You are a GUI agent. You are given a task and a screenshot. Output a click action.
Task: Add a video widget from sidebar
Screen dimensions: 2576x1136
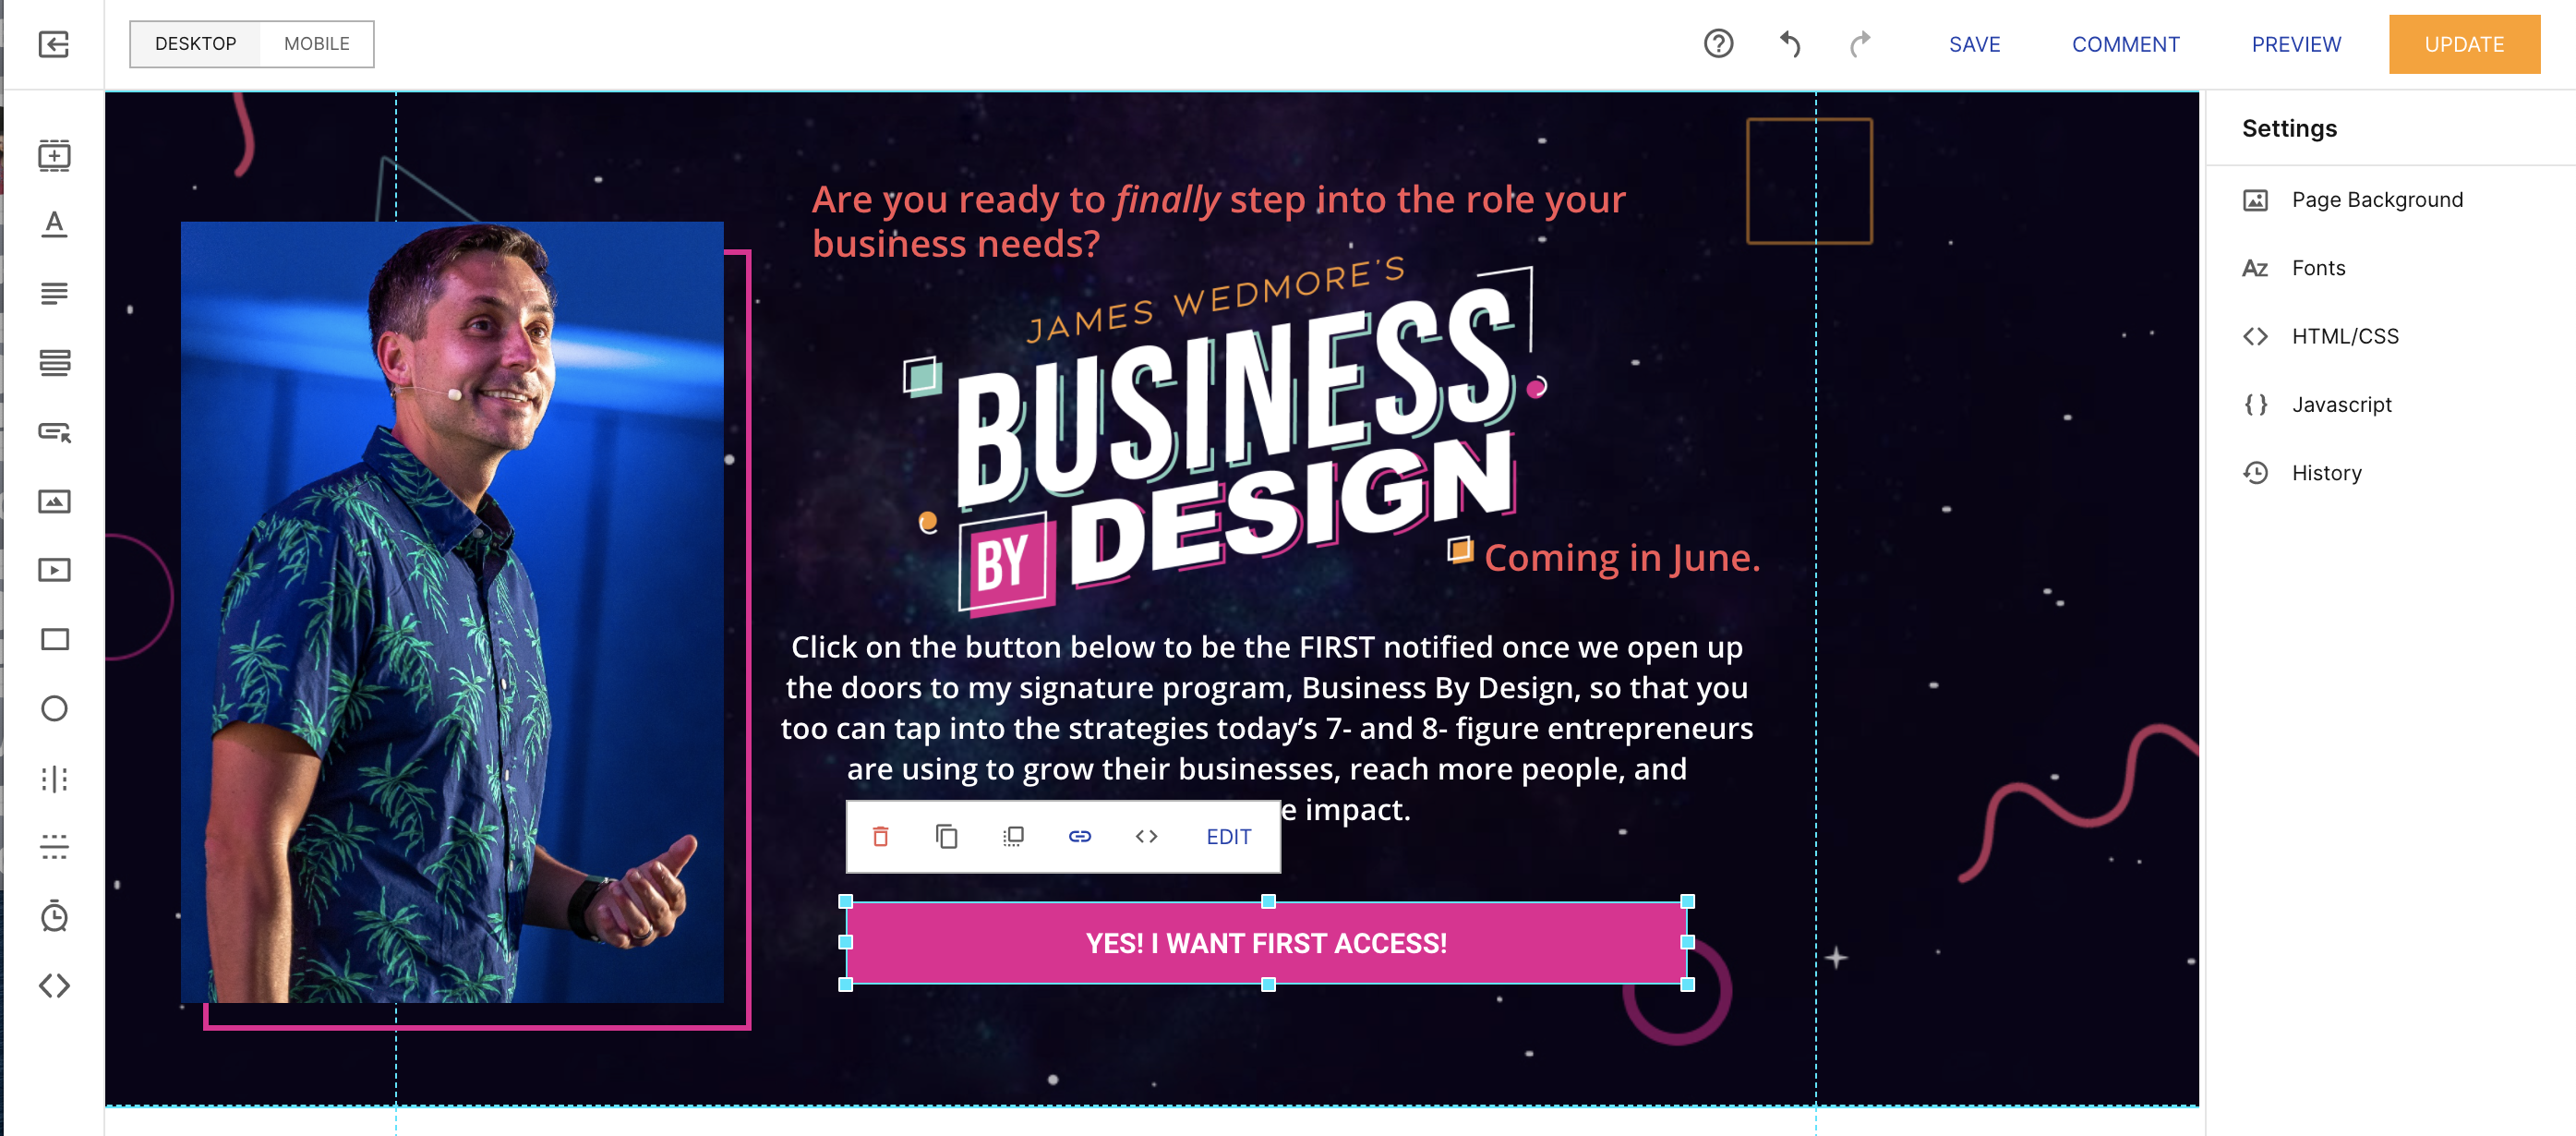pos(54,570)
